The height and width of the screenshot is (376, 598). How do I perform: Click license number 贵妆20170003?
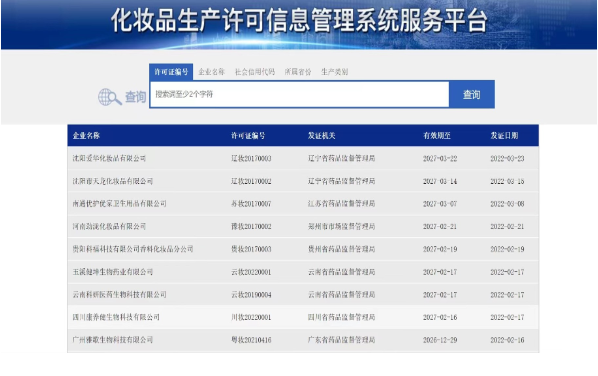[251, 249]
